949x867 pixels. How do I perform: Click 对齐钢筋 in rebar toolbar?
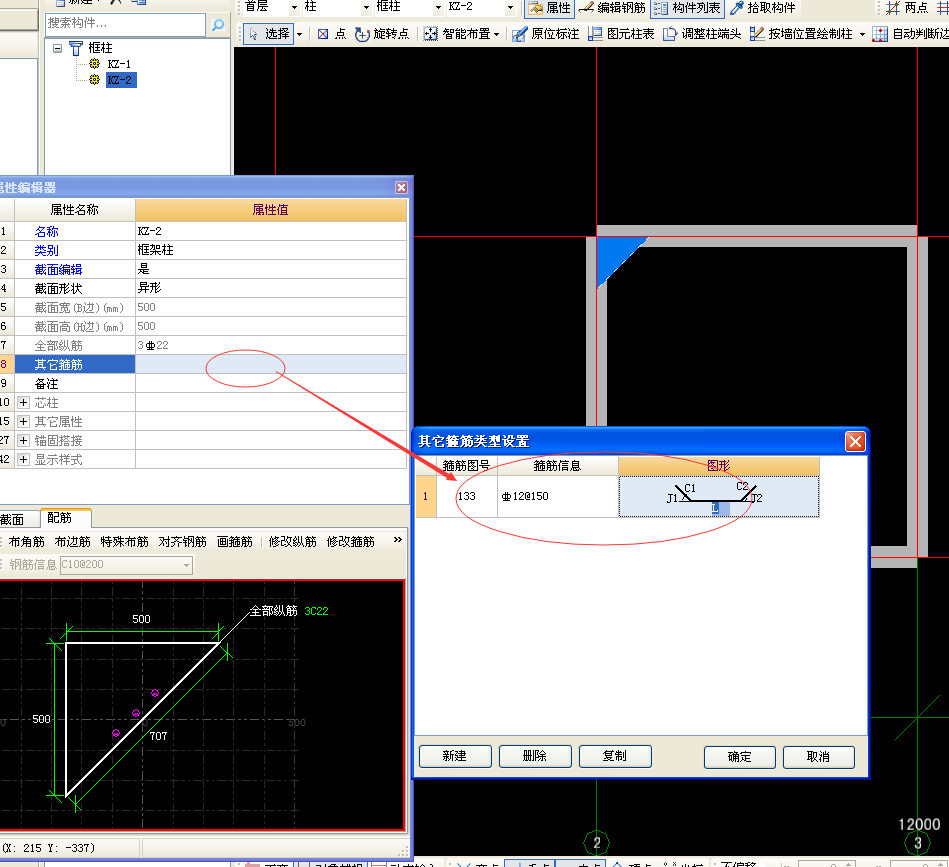click(183, 541)
